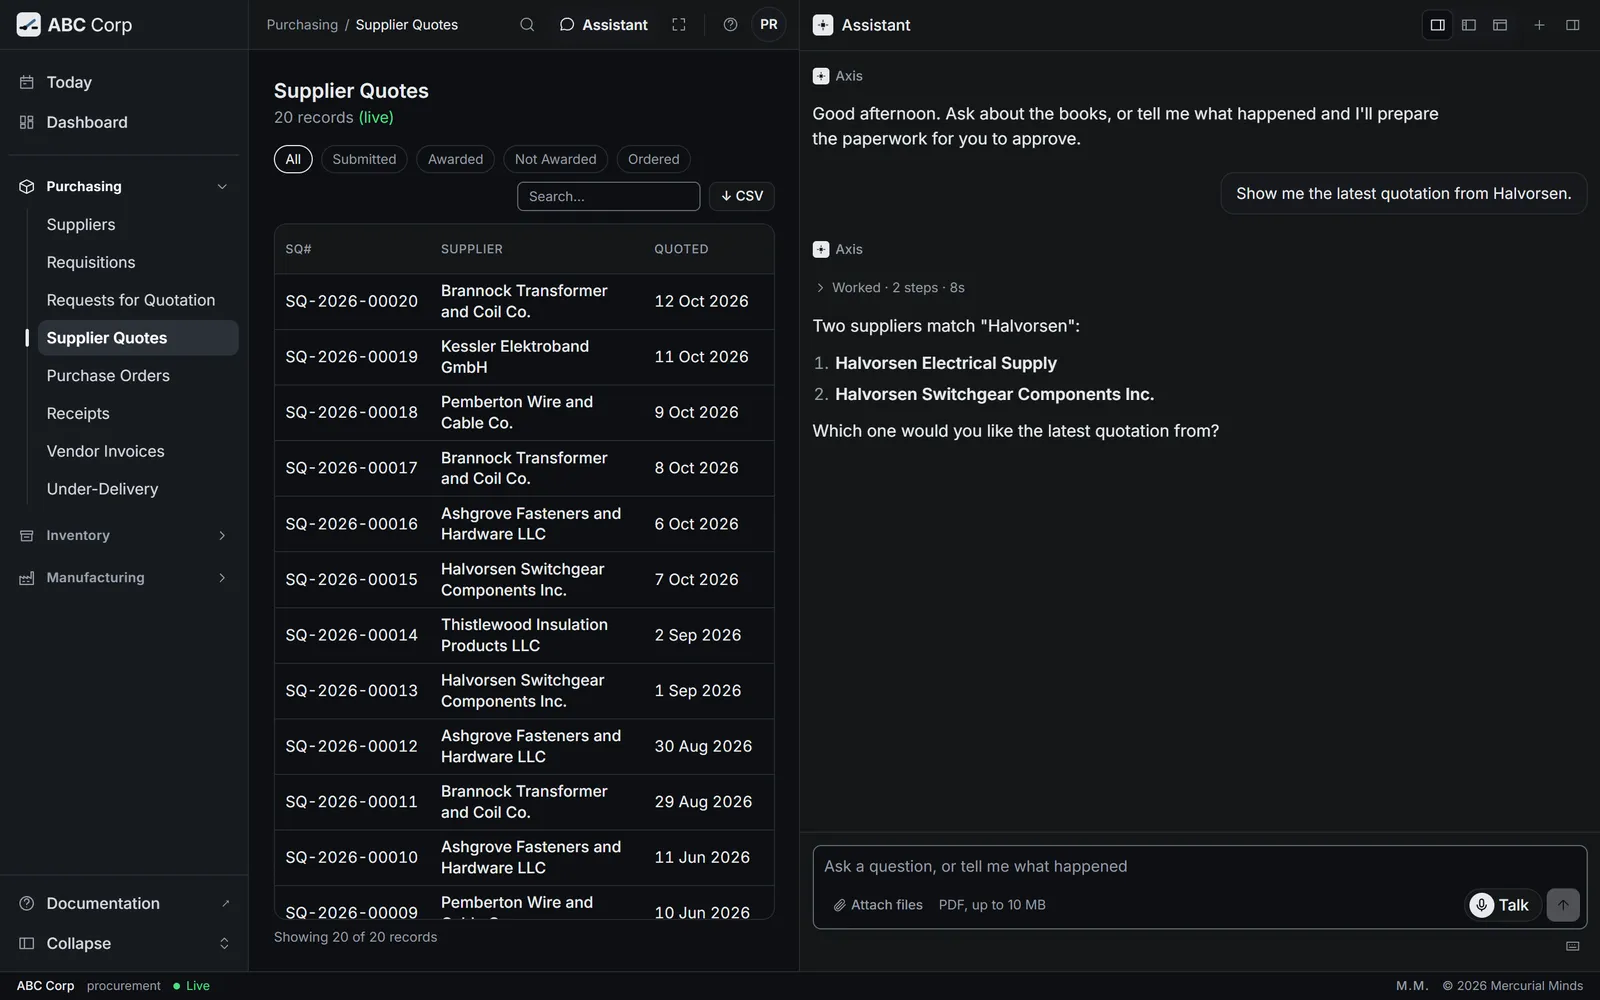Select the Not Awarded filter chip
Image resolution: width=1600 pixels, height=1000 pixels.
(x=555, y=159)
